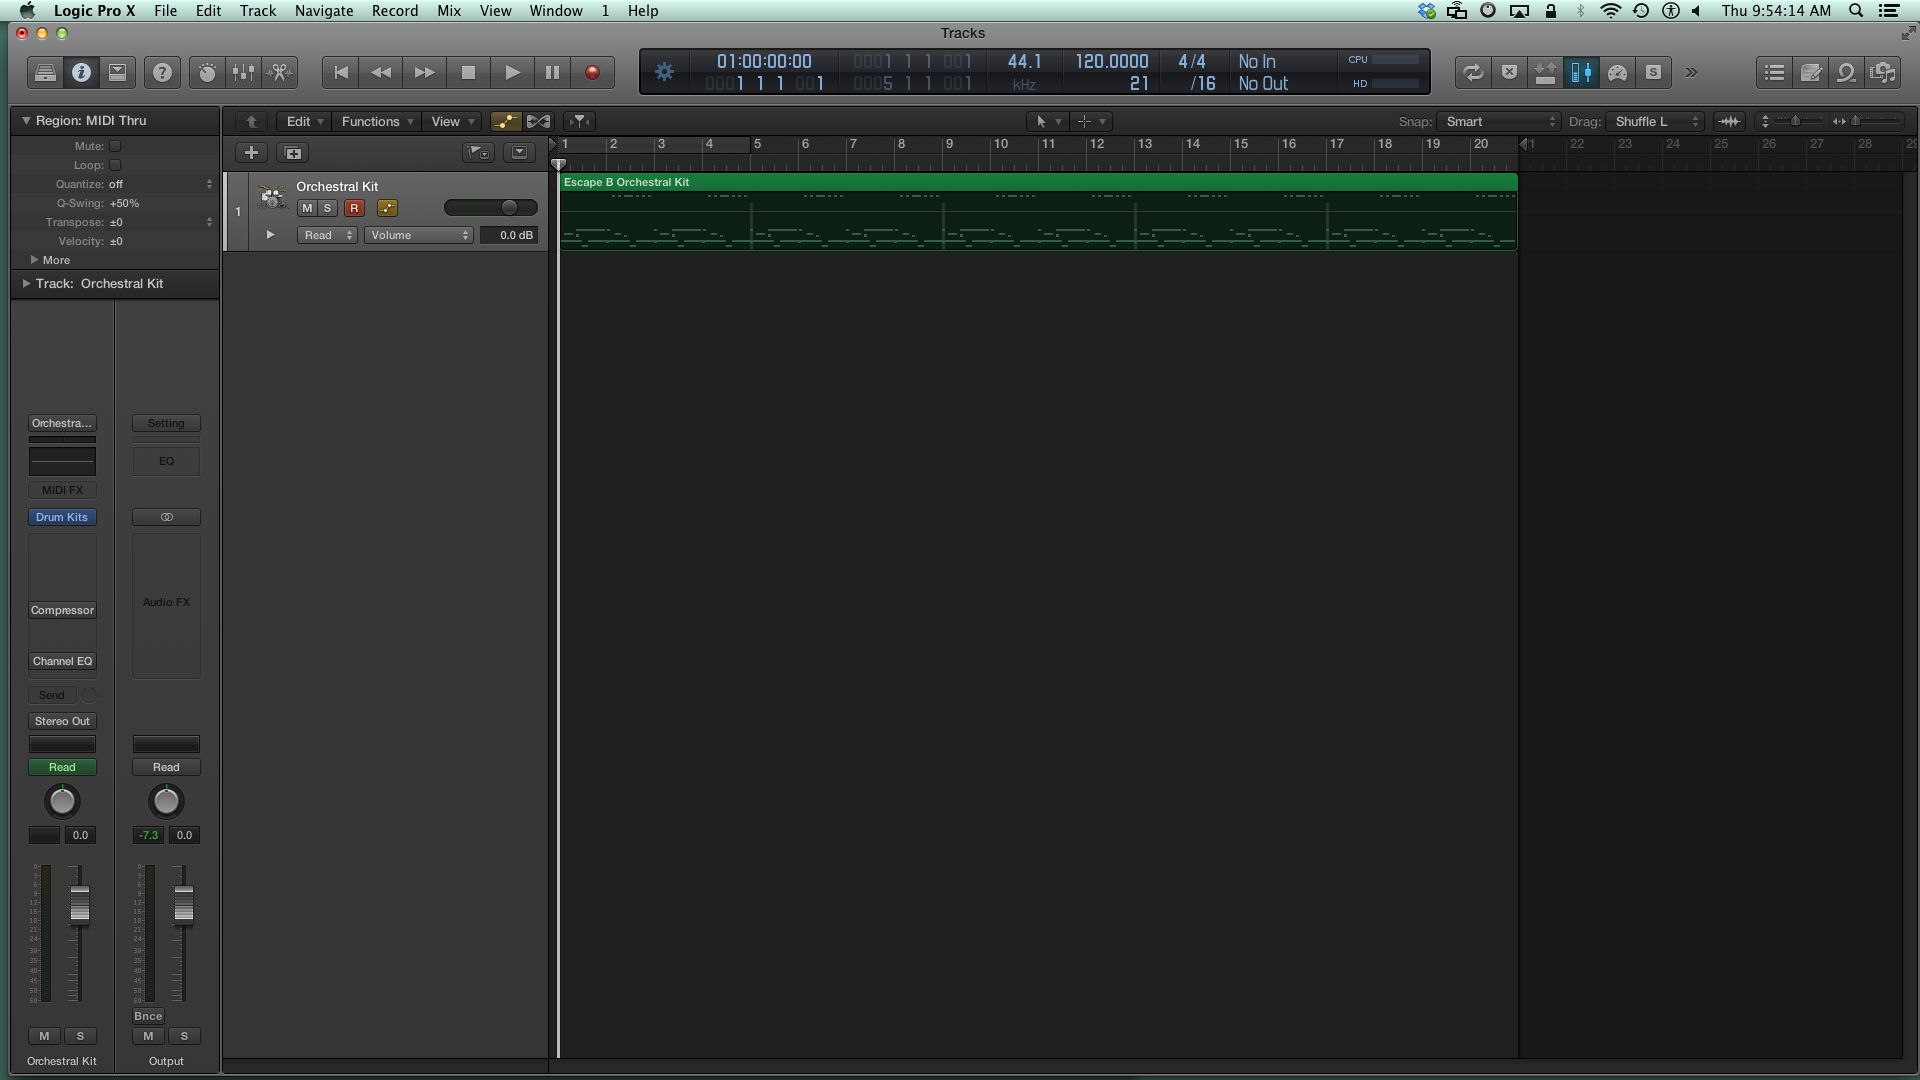Start playback with Play button
The image size is (1920, 1080).
point(511,72)
